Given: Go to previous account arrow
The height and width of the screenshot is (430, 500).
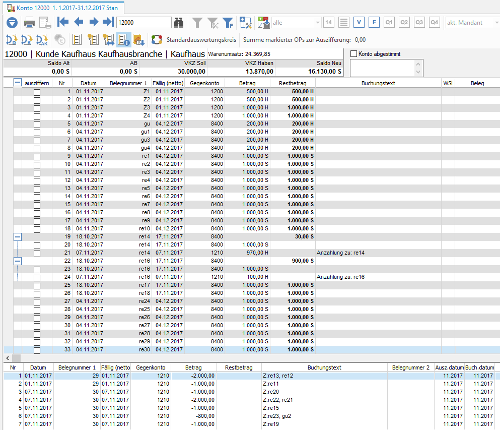Looking at the screenshot, I should tap(78, 22).
